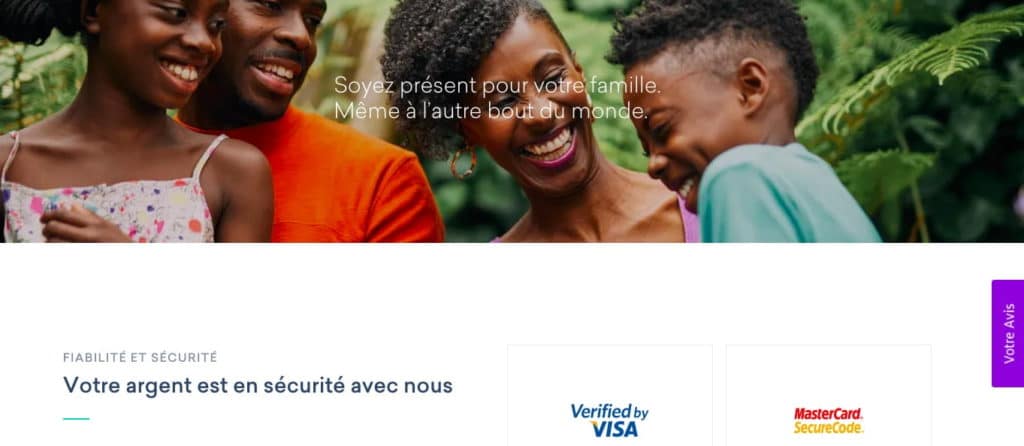This screenshot has width=1024, height=446.
Task: Click the yellow SecureCode text in logo
Action: coord(828,428)
